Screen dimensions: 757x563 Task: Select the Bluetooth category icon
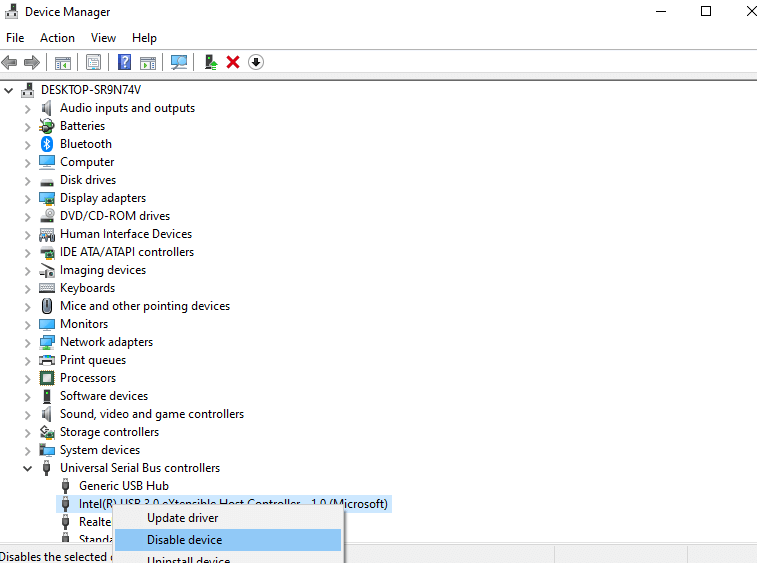point(47,144)
